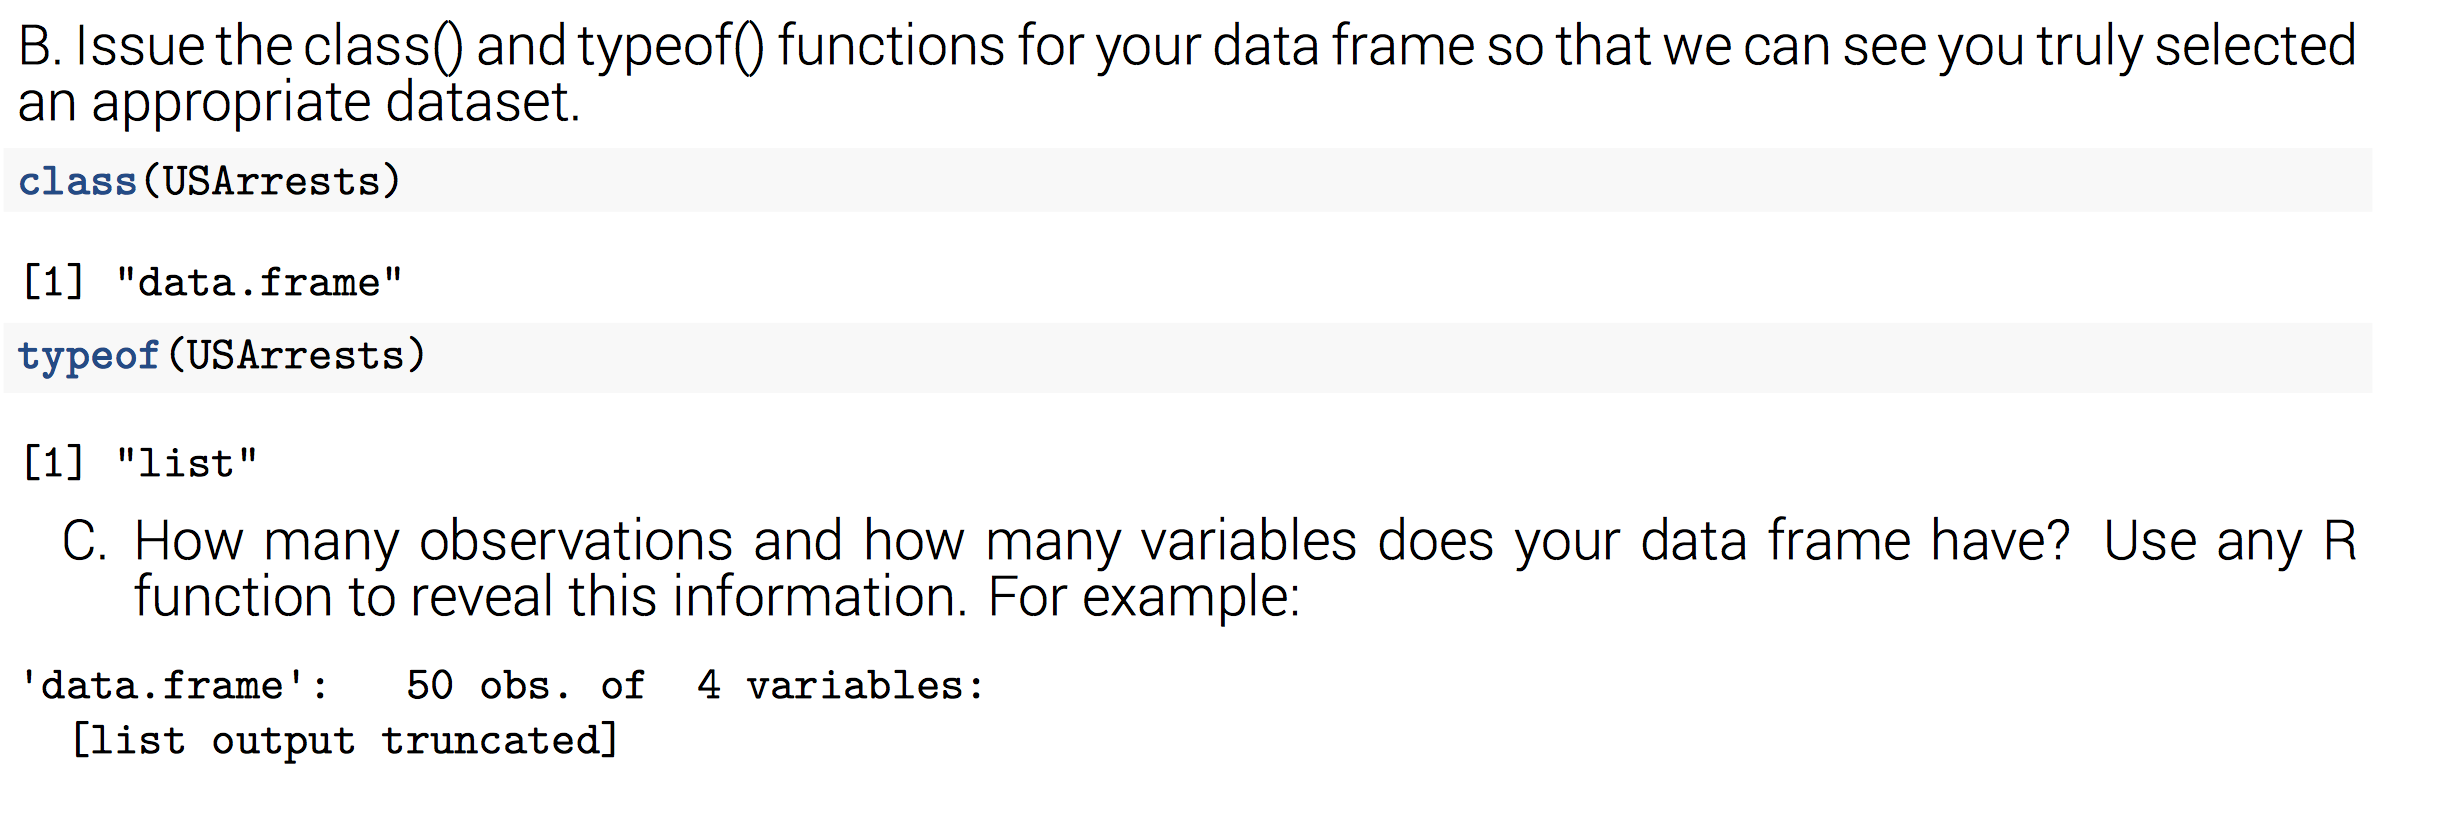Click the "[list output truncated]" line
2442x832 pixels.
click(345, 741)
